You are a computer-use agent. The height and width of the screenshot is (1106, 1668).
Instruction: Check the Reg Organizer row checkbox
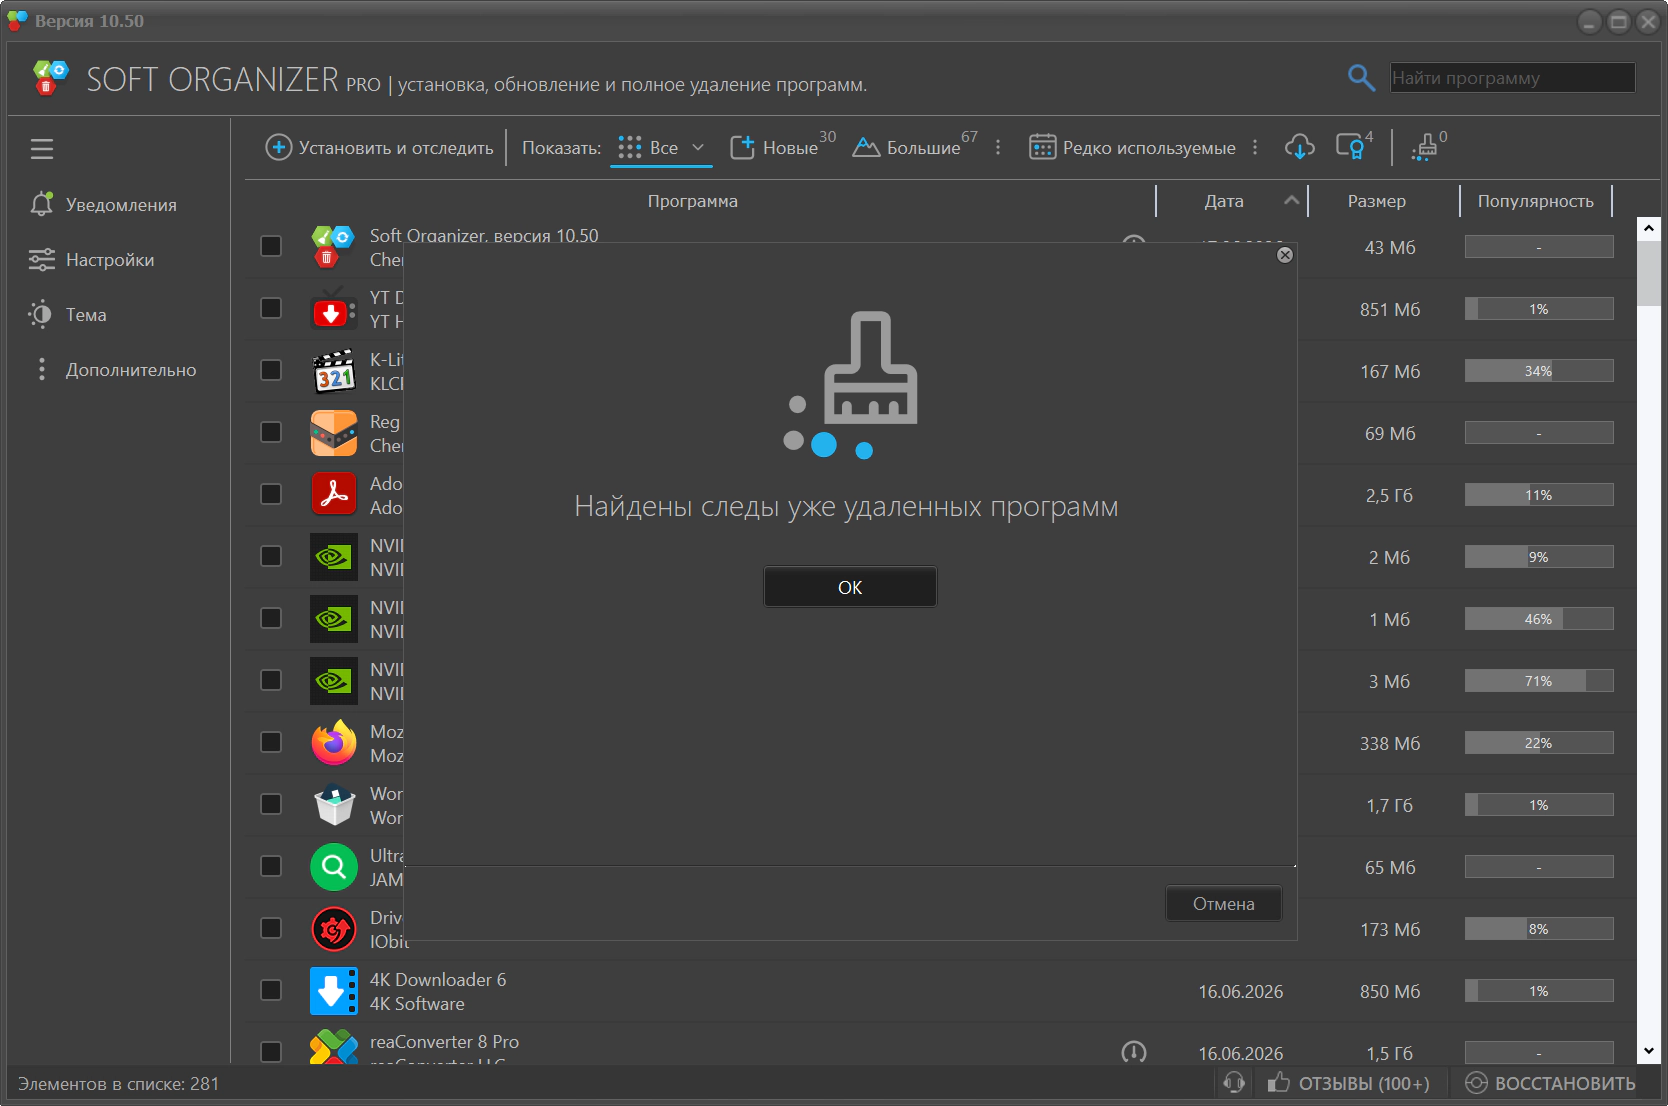pos(271,432)
